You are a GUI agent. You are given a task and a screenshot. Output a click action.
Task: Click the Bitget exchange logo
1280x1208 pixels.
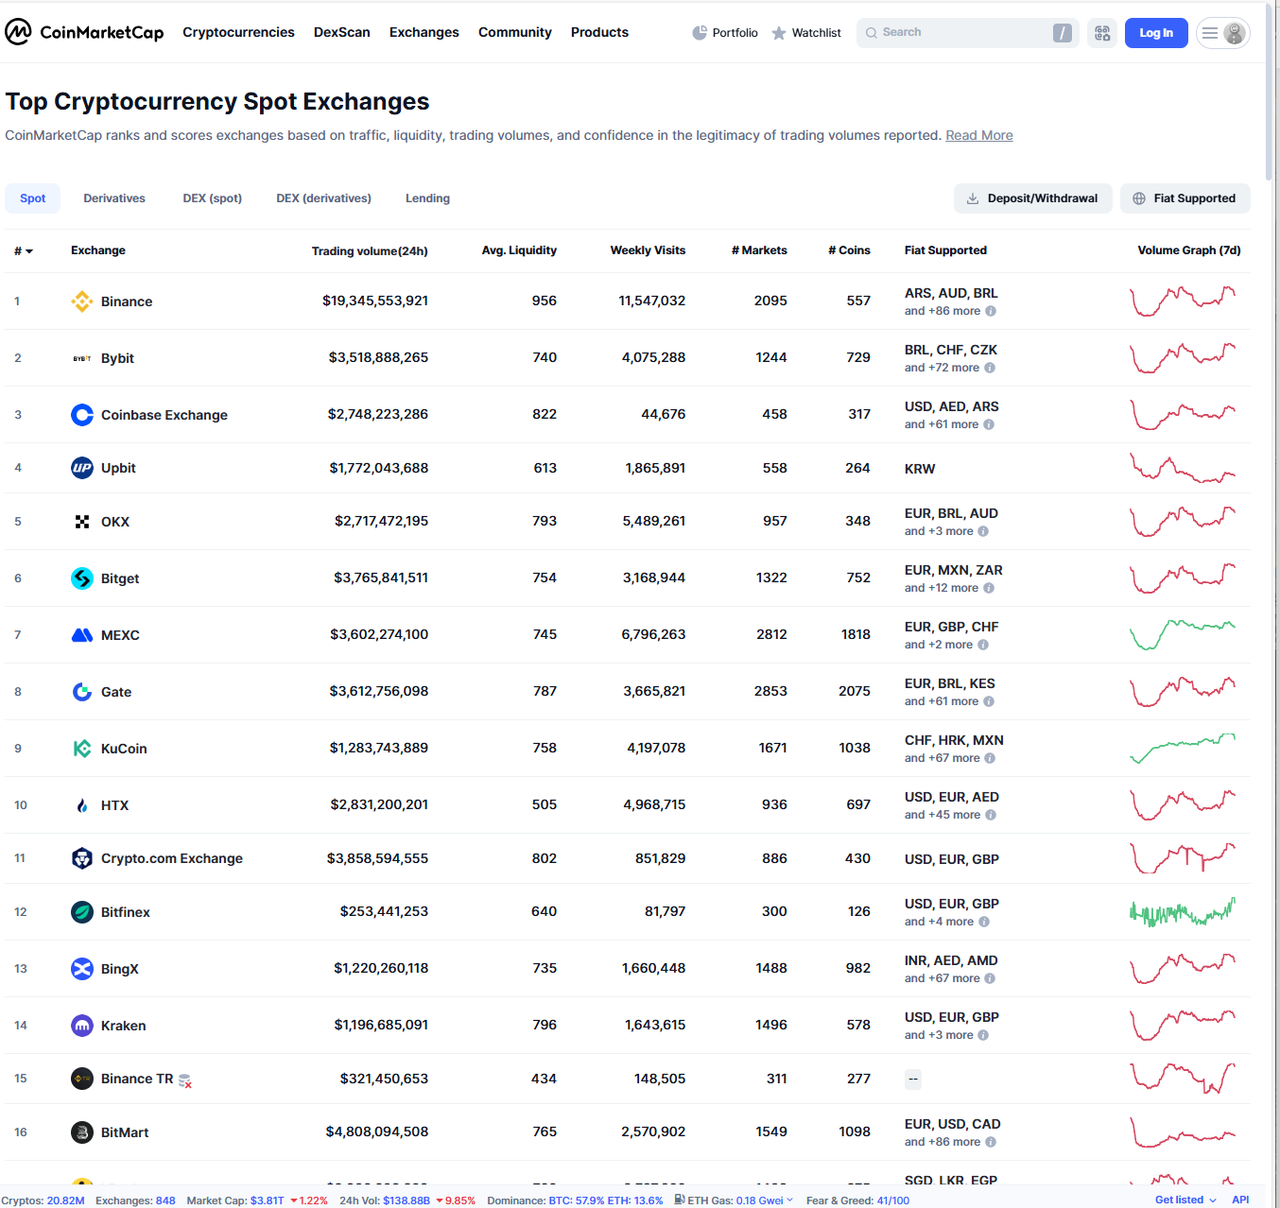coord(82,578)
